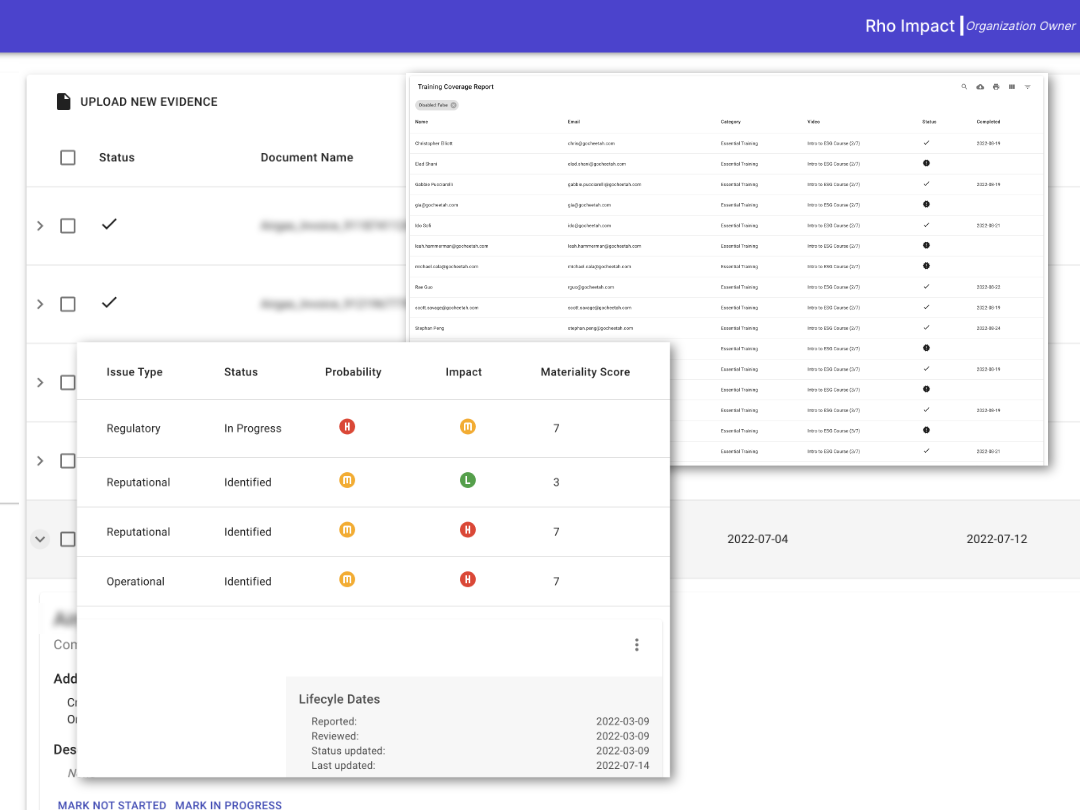The image size is (1080, 810).
Task: Toggle the select-all checkbox beside Status header
Action: [x=68, y=158]
